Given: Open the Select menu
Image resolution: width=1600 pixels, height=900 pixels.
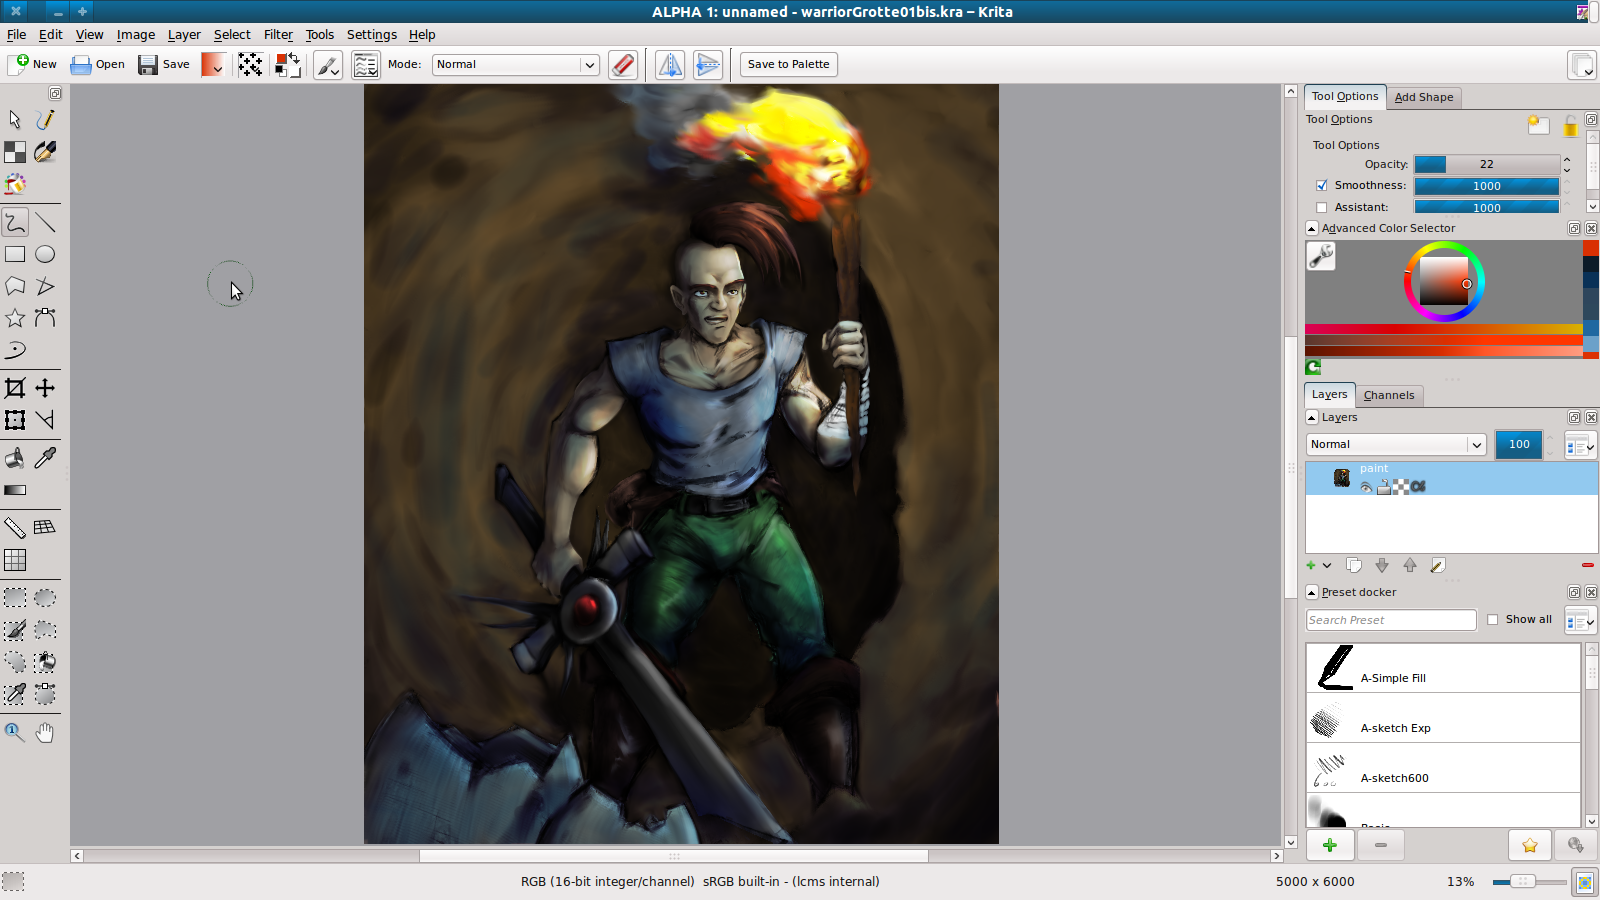Looking at the screenshot, I should pos(232,35).
